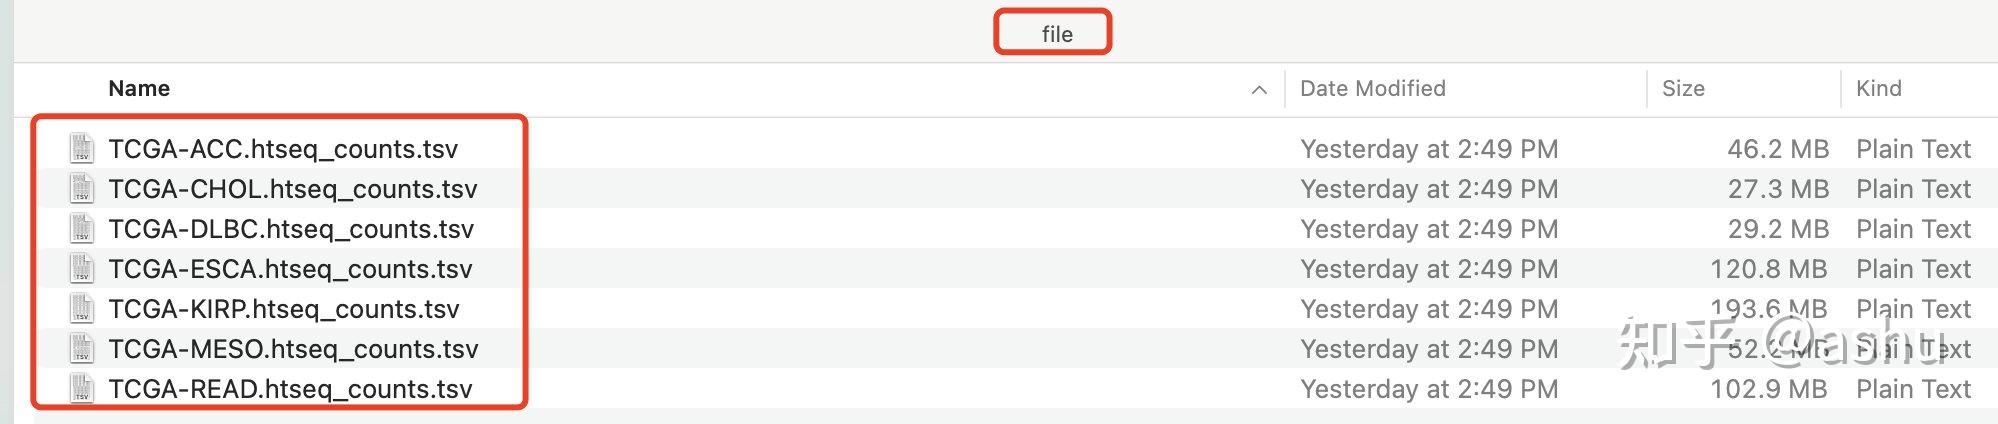Select the TCGA-READ.htseq_counts.tsv filename text
The width and height of the screenshot is (1998, 424).
tap(290, 389)
